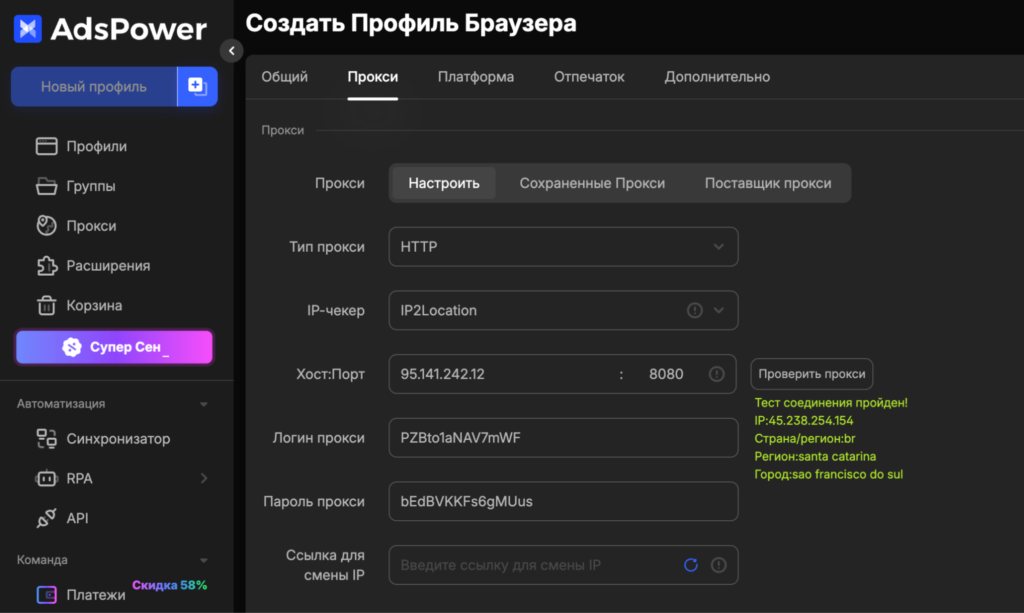
Task: Collapse the Автоматизация section chevron
Action: 204,403
